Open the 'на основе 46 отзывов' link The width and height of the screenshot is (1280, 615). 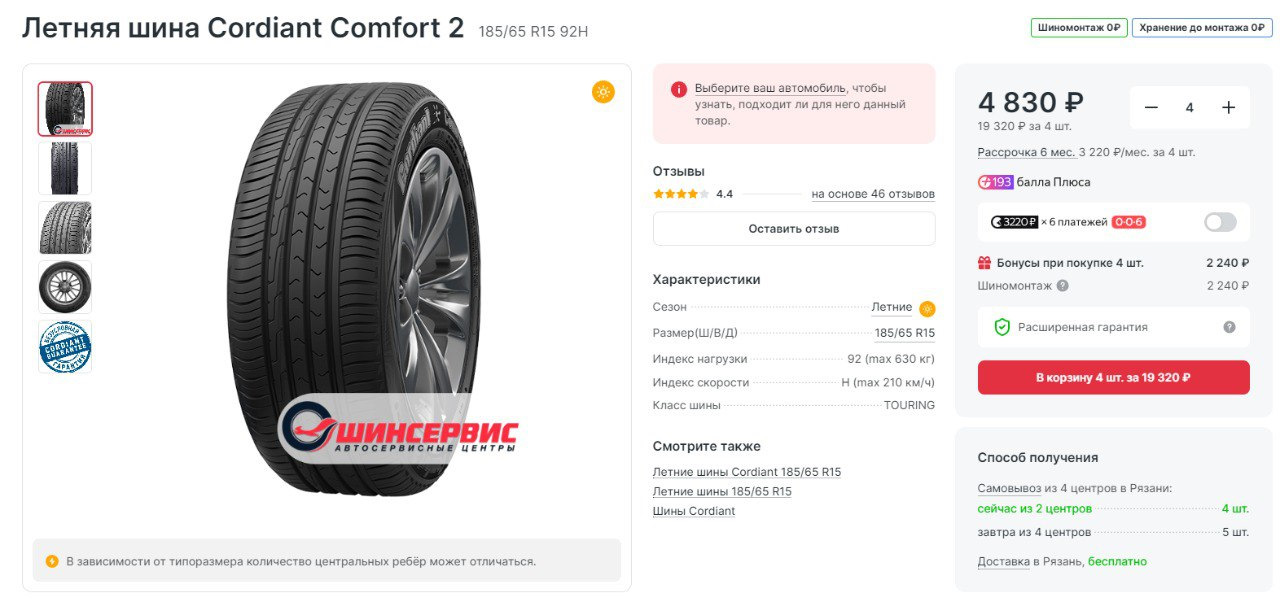click(x=873, y=194)
